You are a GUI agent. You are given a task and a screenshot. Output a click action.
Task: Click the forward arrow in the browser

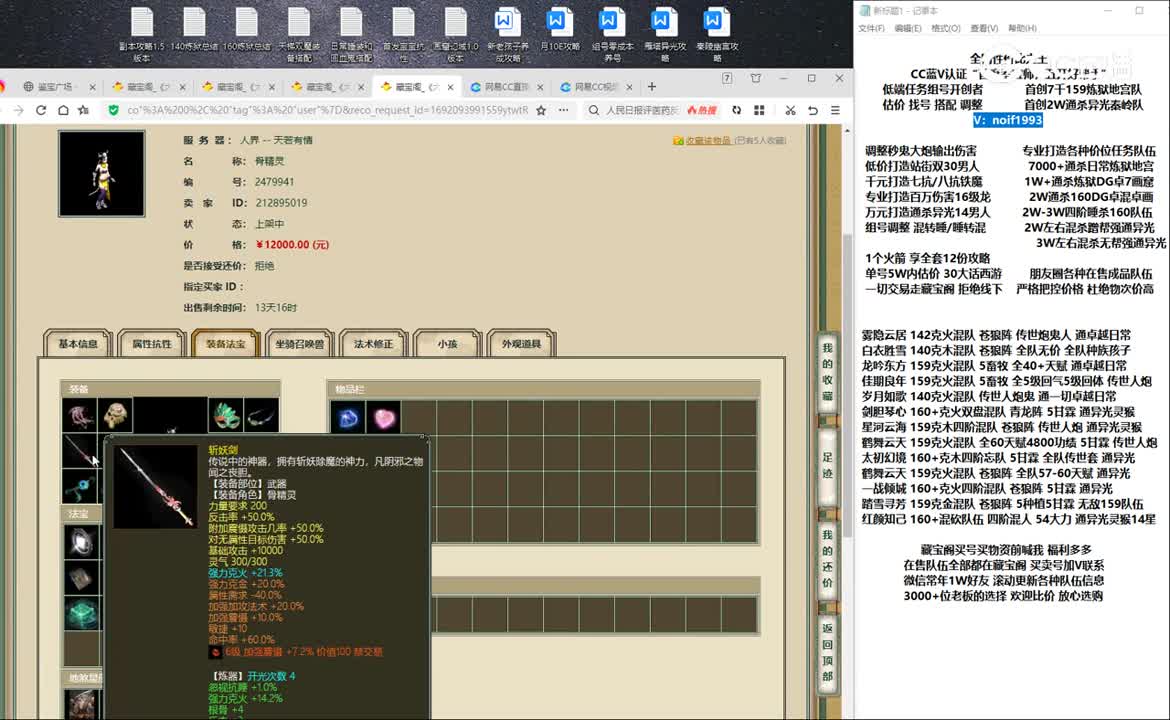click(x=19, y=110)
